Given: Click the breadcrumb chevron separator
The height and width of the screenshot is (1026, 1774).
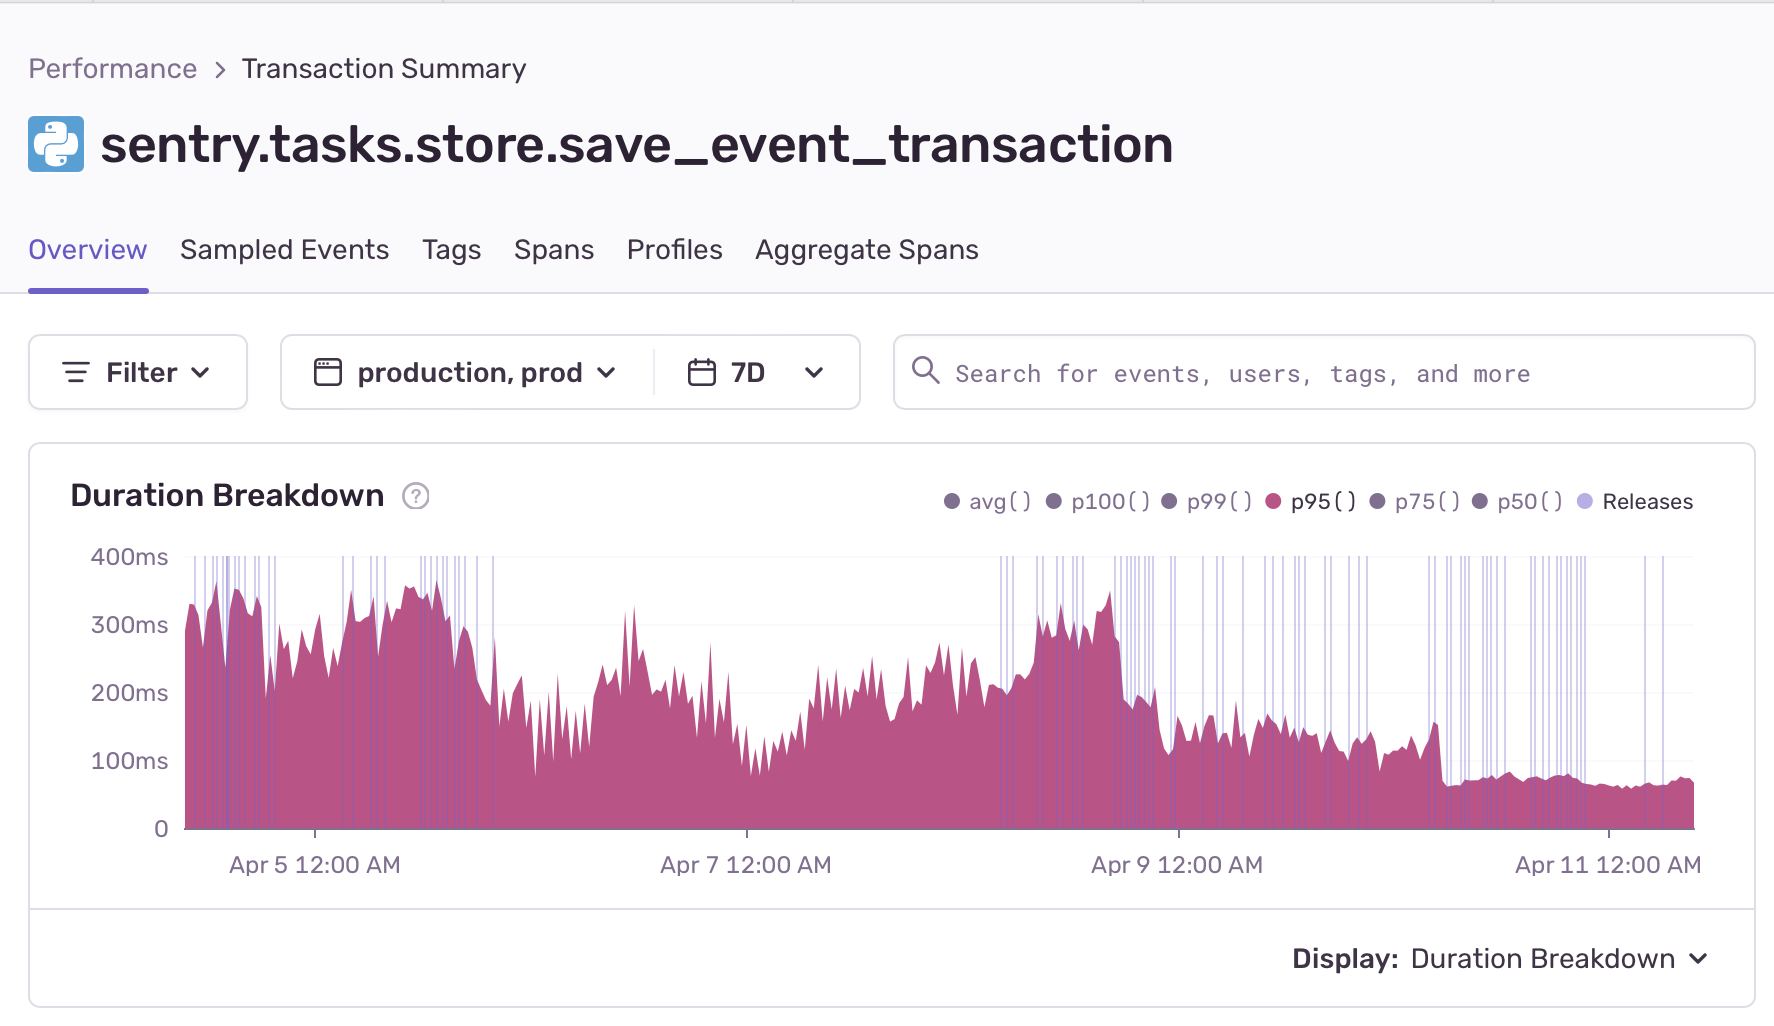Looking at the screenshot, I should click(x=220, y=69).
